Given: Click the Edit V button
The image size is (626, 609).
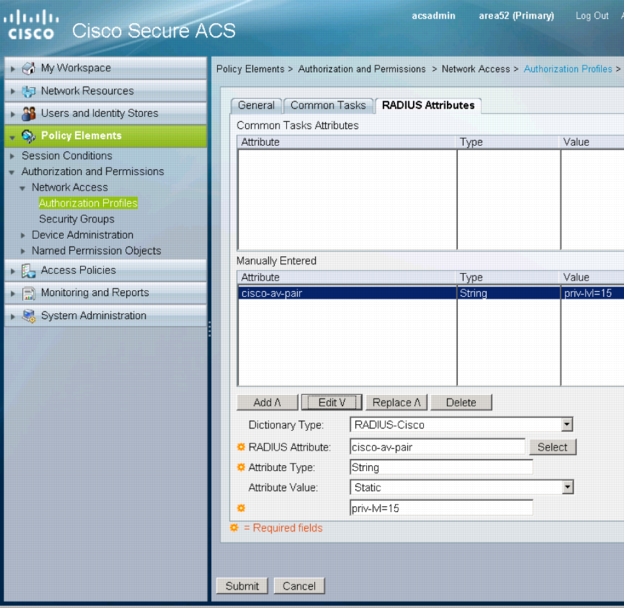Looking at the screenshot, I should click(331, 403).
